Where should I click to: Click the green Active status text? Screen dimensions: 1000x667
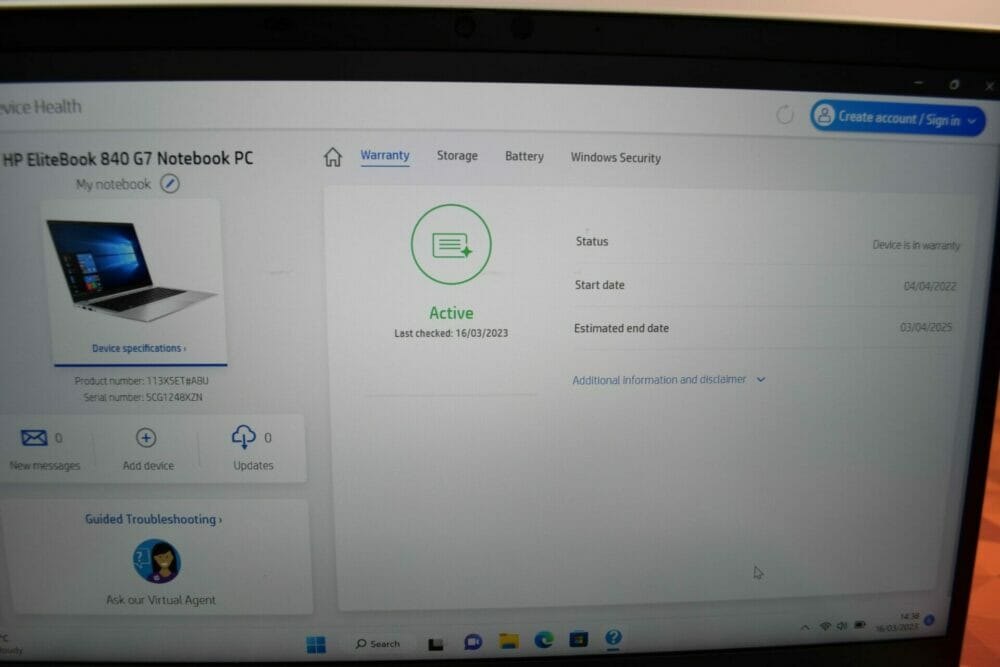[x=451, y=313]
